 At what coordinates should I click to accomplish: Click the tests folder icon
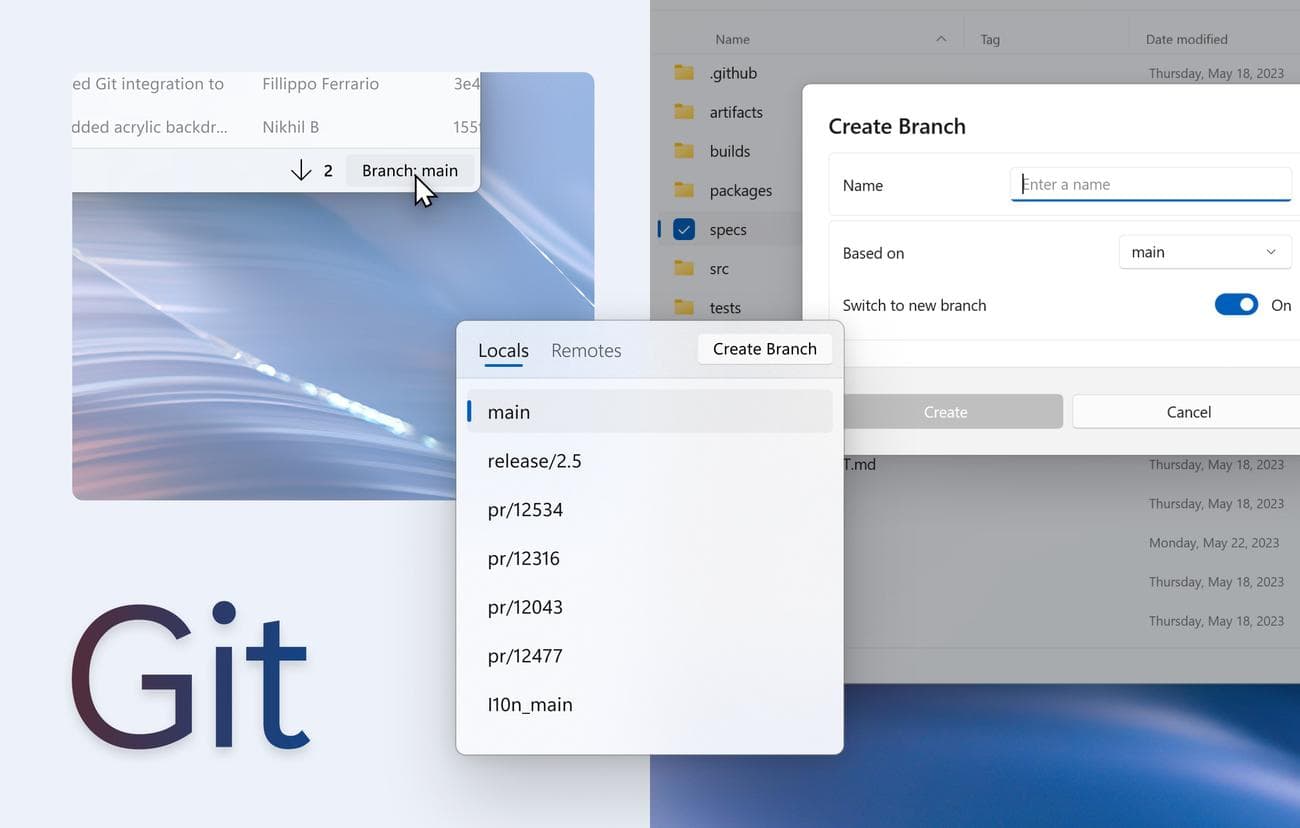point(684,307)
